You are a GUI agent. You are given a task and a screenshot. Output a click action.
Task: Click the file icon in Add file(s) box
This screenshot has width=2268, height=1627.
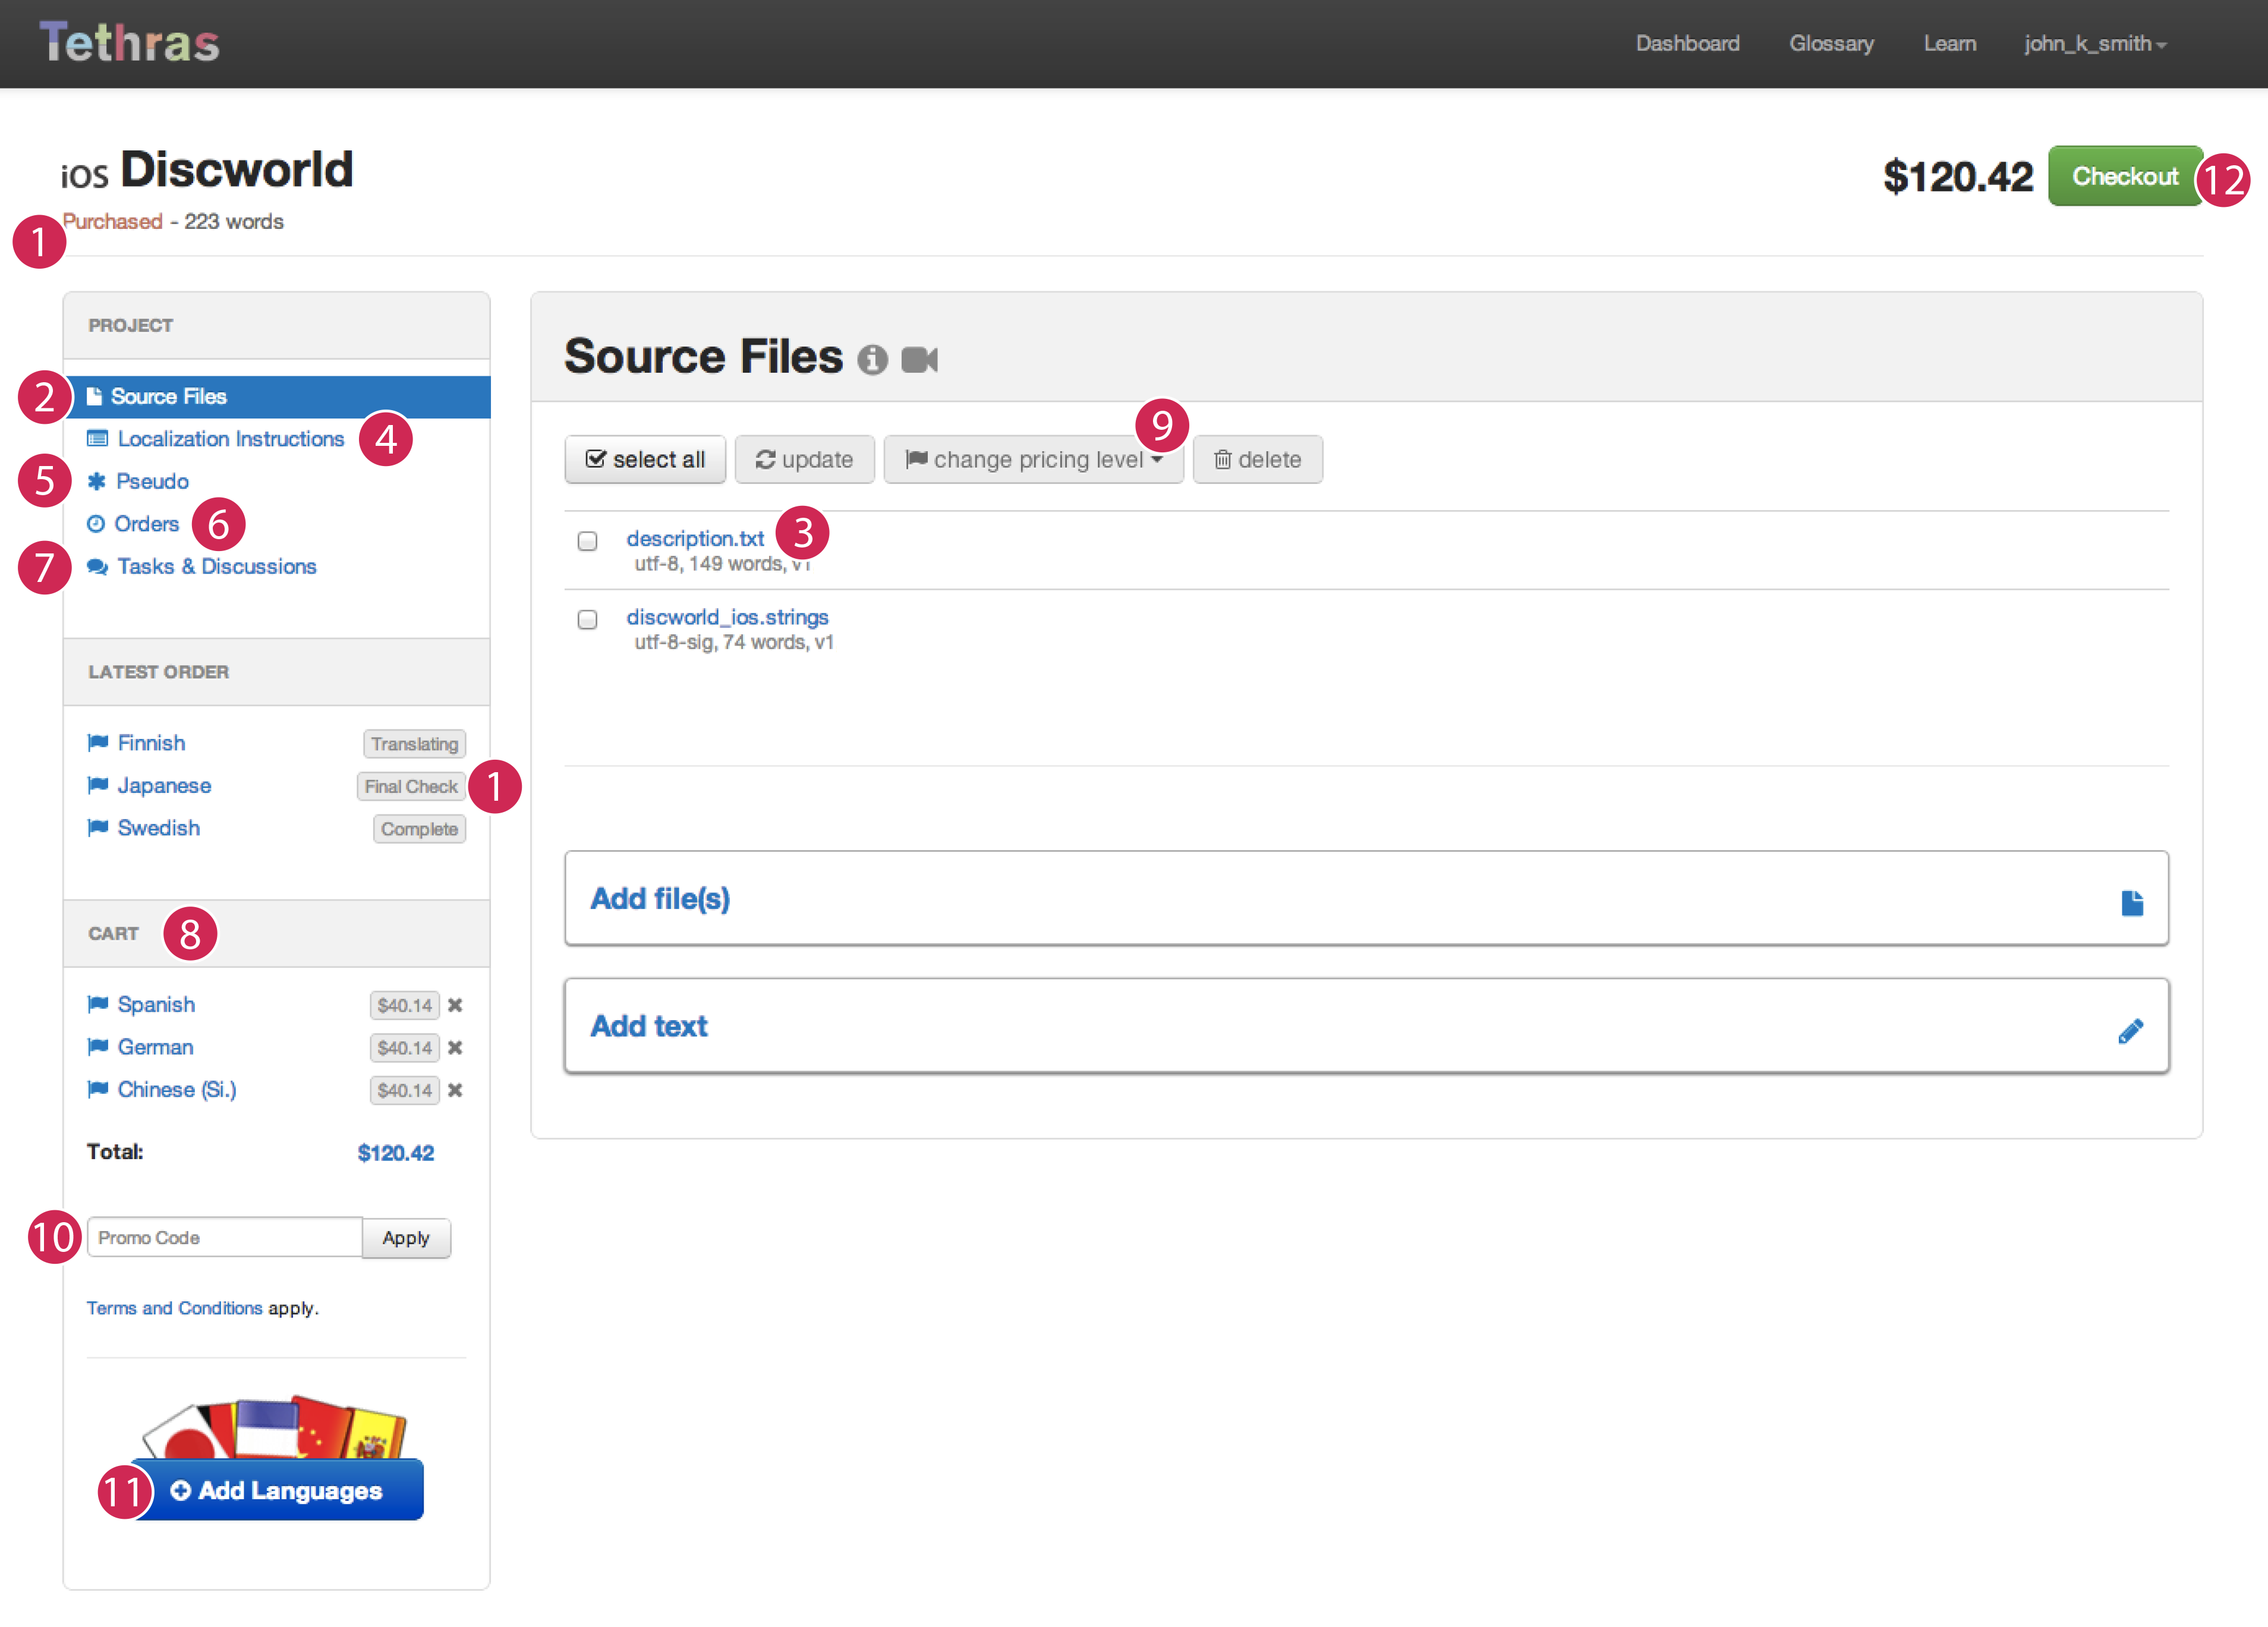tap(2132, 903)
